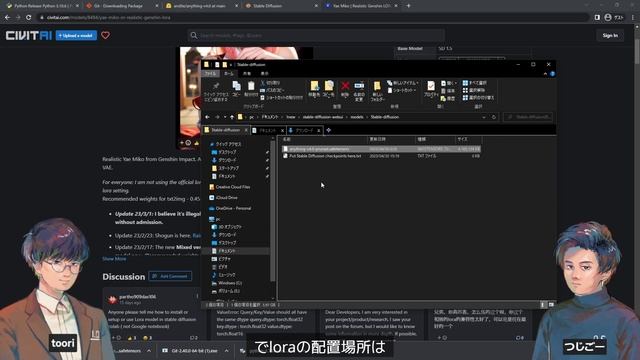The image size is (640, 360).
Task: Click the blue Explorer help icon
Action: tap(552, 74)
